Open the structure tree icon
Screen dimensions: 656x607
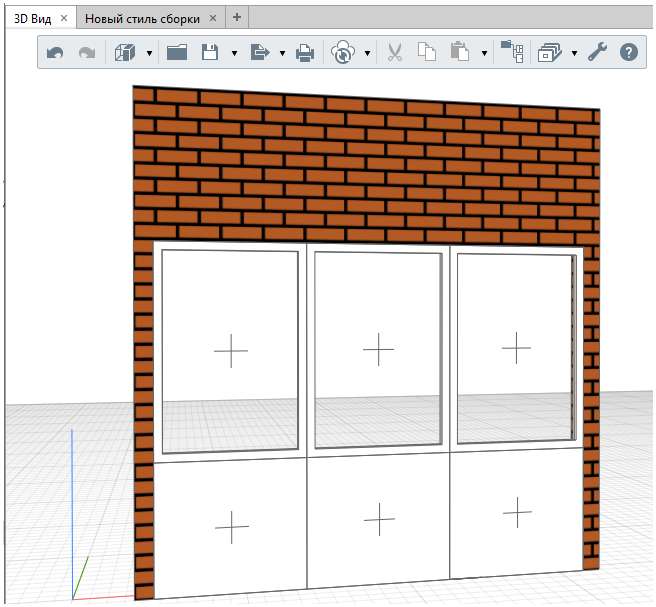point(512,53)
